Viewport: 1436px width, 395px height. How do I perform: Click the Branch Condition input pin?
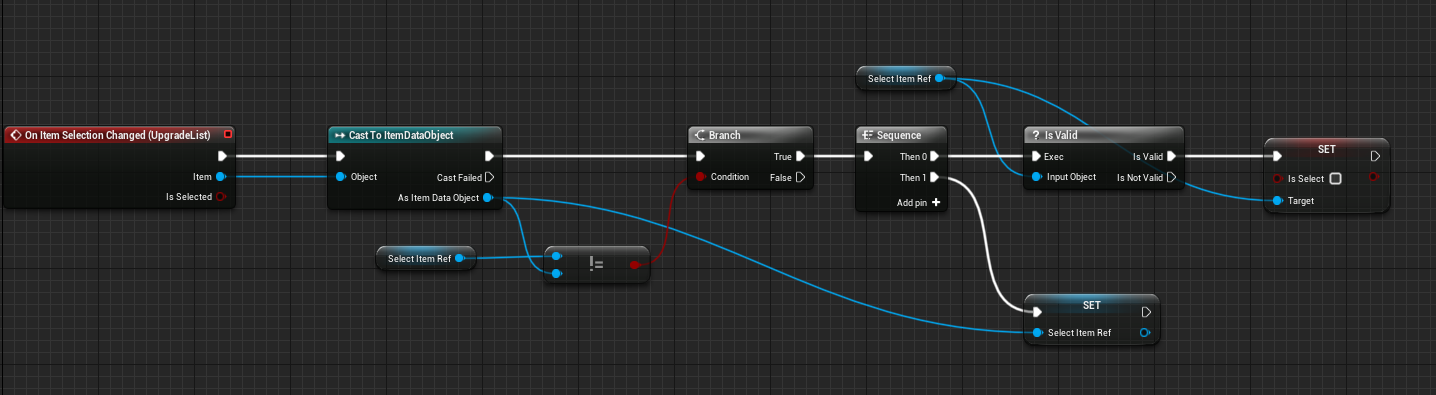[x=701, y=177]
